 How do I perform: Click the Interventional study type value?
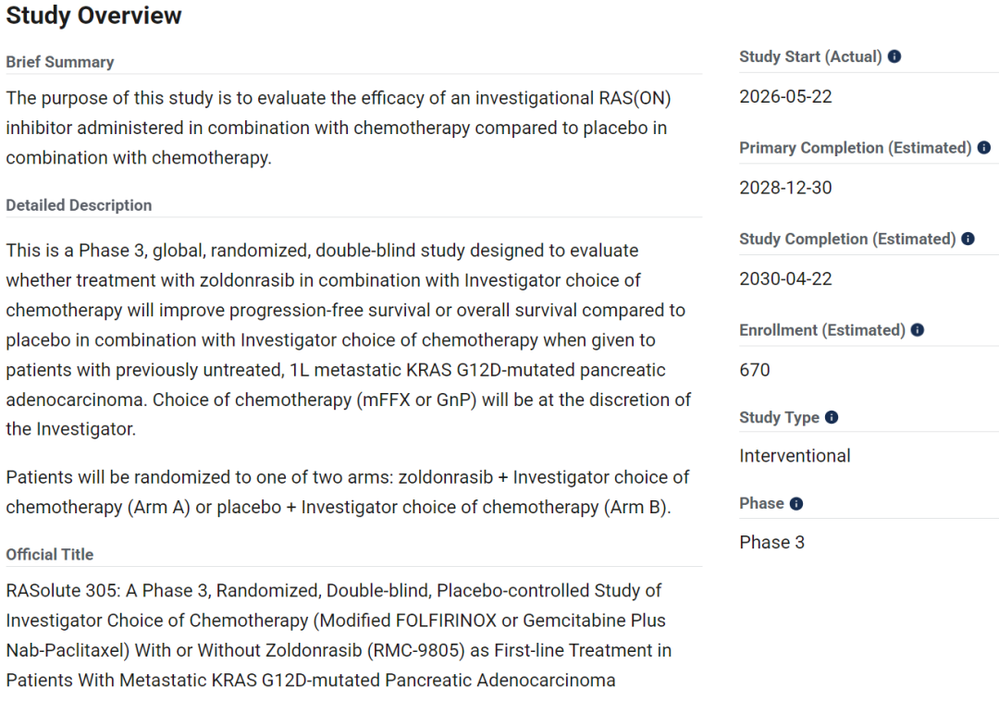coord(794,456)
